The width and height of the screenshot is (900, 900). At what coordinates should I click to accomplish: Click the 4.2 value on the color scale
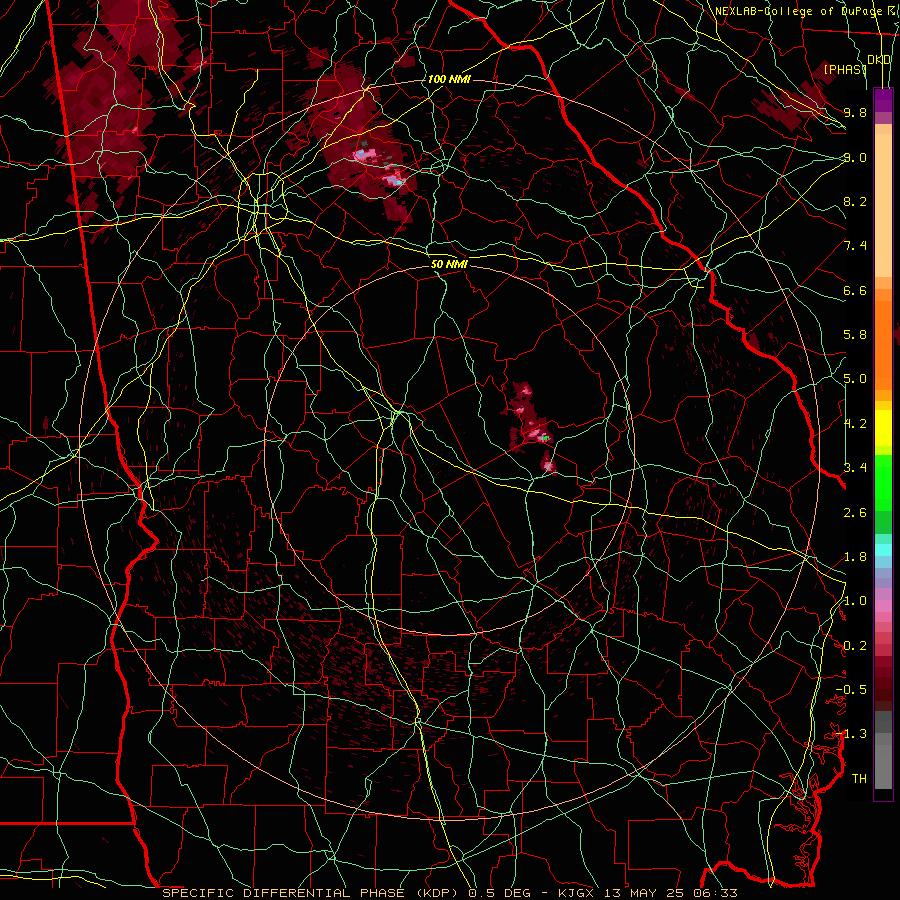[x=855, y=424]
